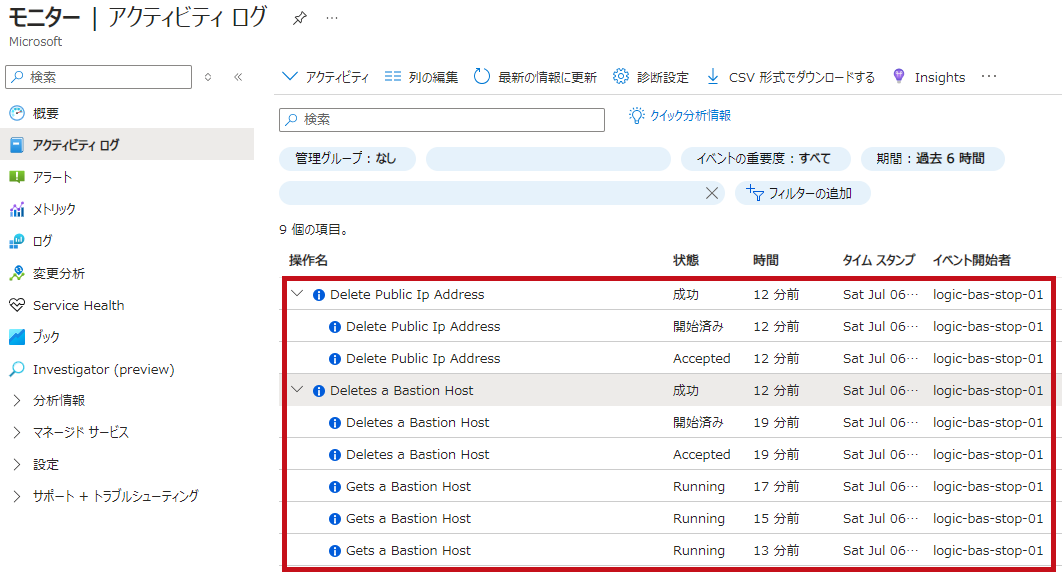
Task: Click info icon on Gets a Bastion Host 17 分前 row
Action: [x=335, y=487]
